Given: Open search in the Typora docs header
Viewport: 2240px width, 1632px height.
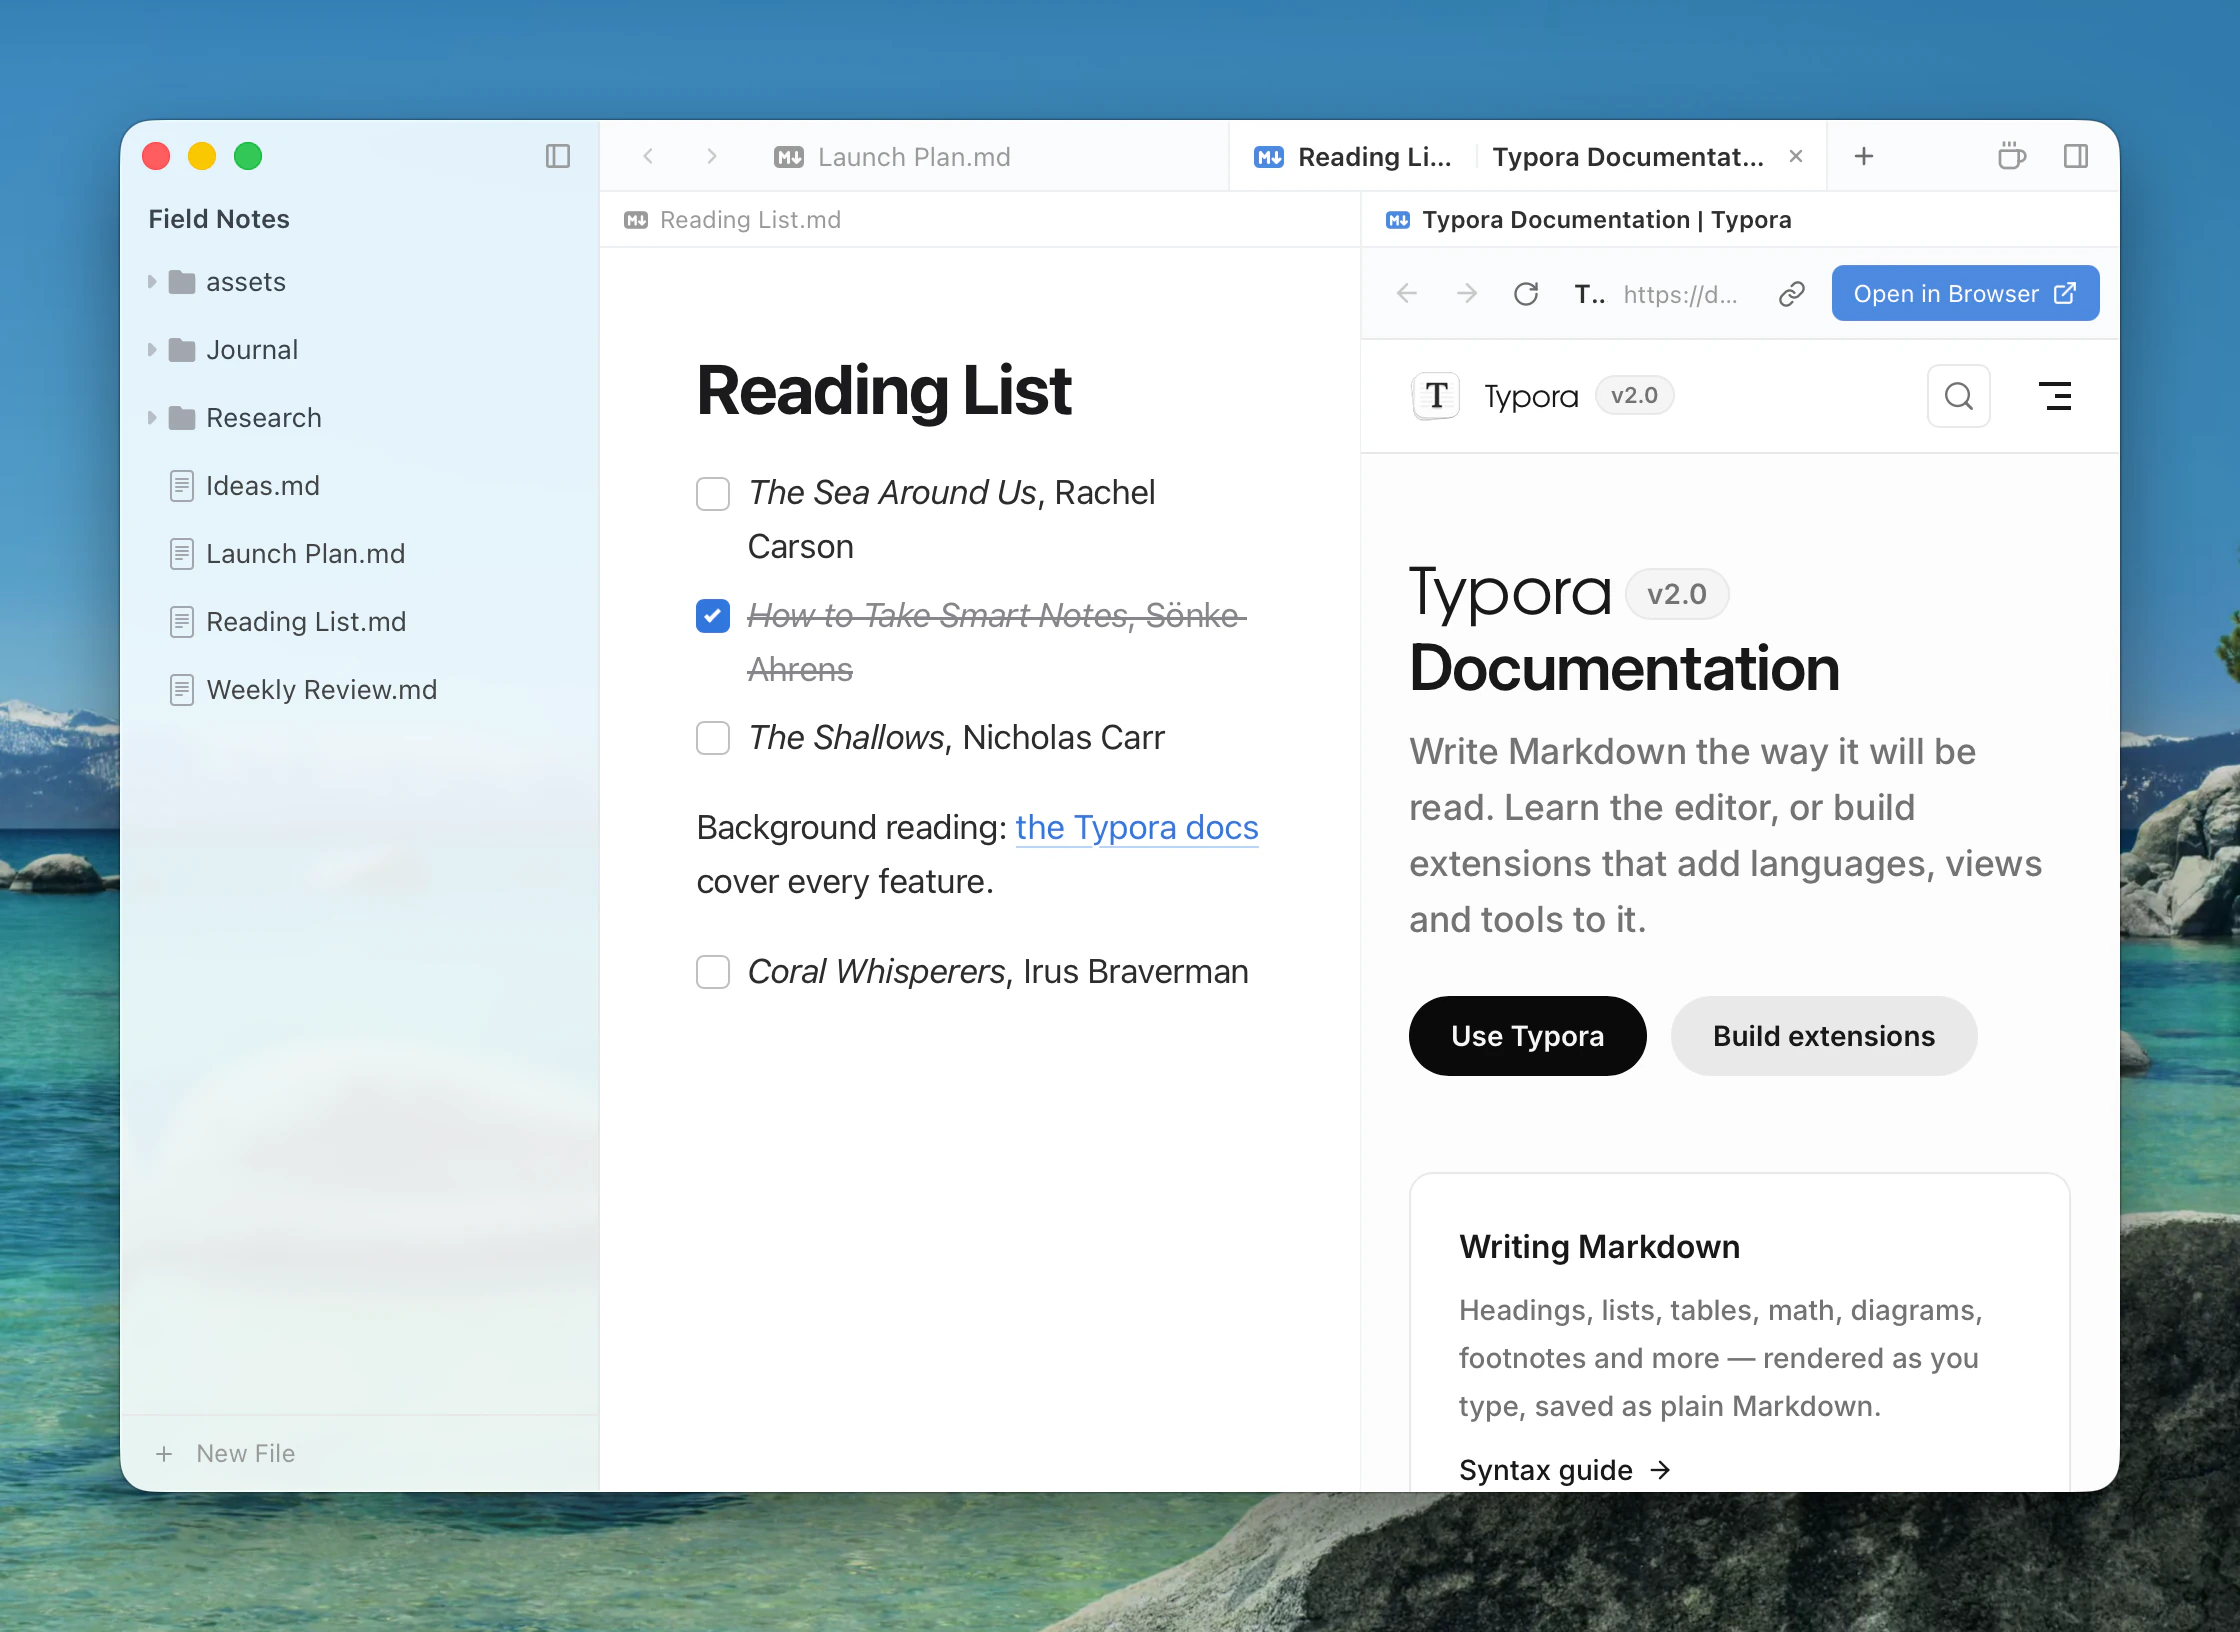Looking at the screenshot, I should click(x=1959, y=396).
